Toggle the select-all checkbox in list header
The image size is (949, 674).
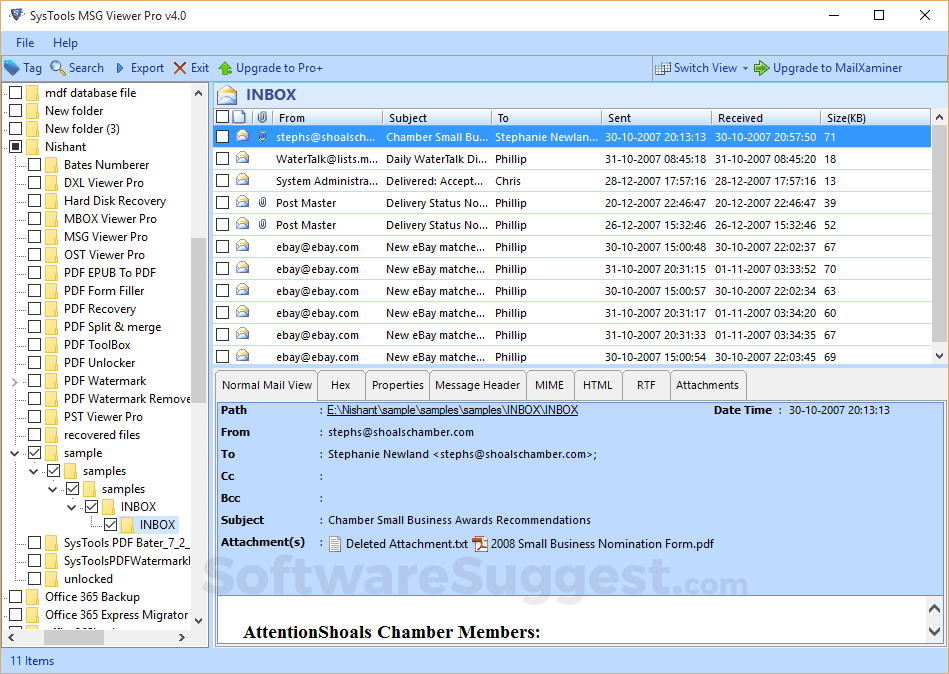[222, 118]
